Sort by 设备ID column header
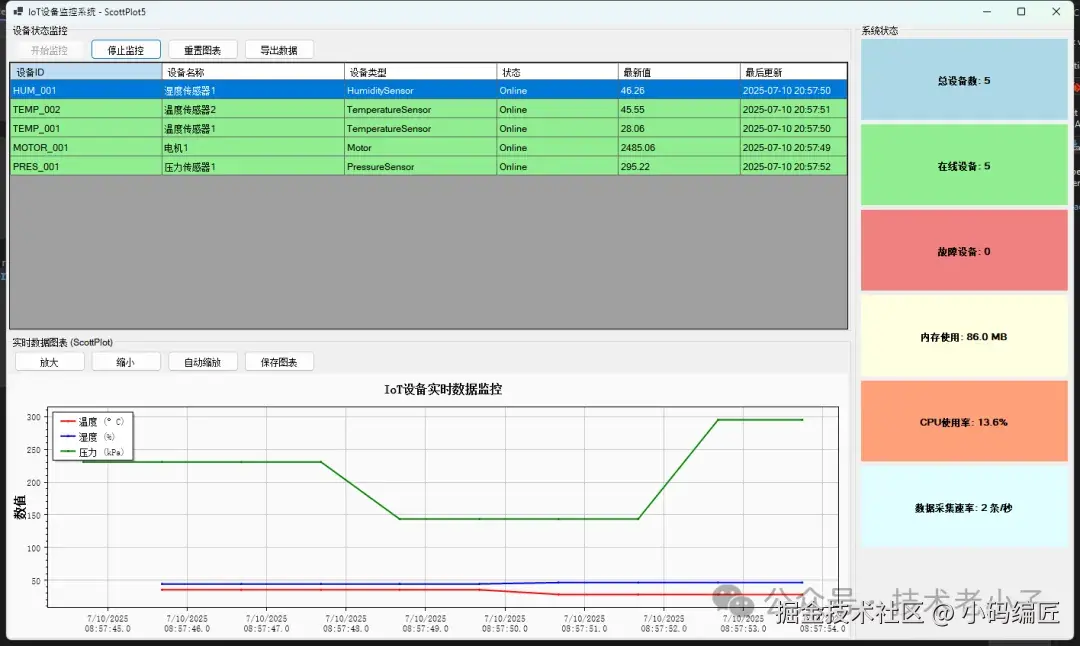 (x=86, y=72)
